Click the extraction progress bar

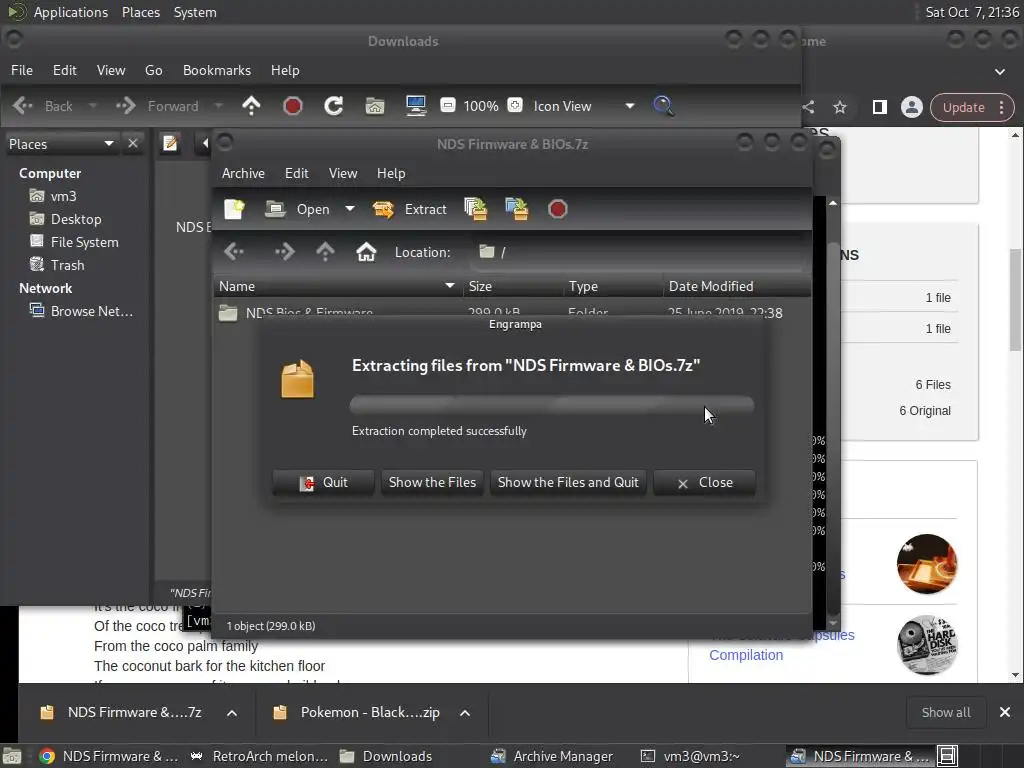point(552,405)
